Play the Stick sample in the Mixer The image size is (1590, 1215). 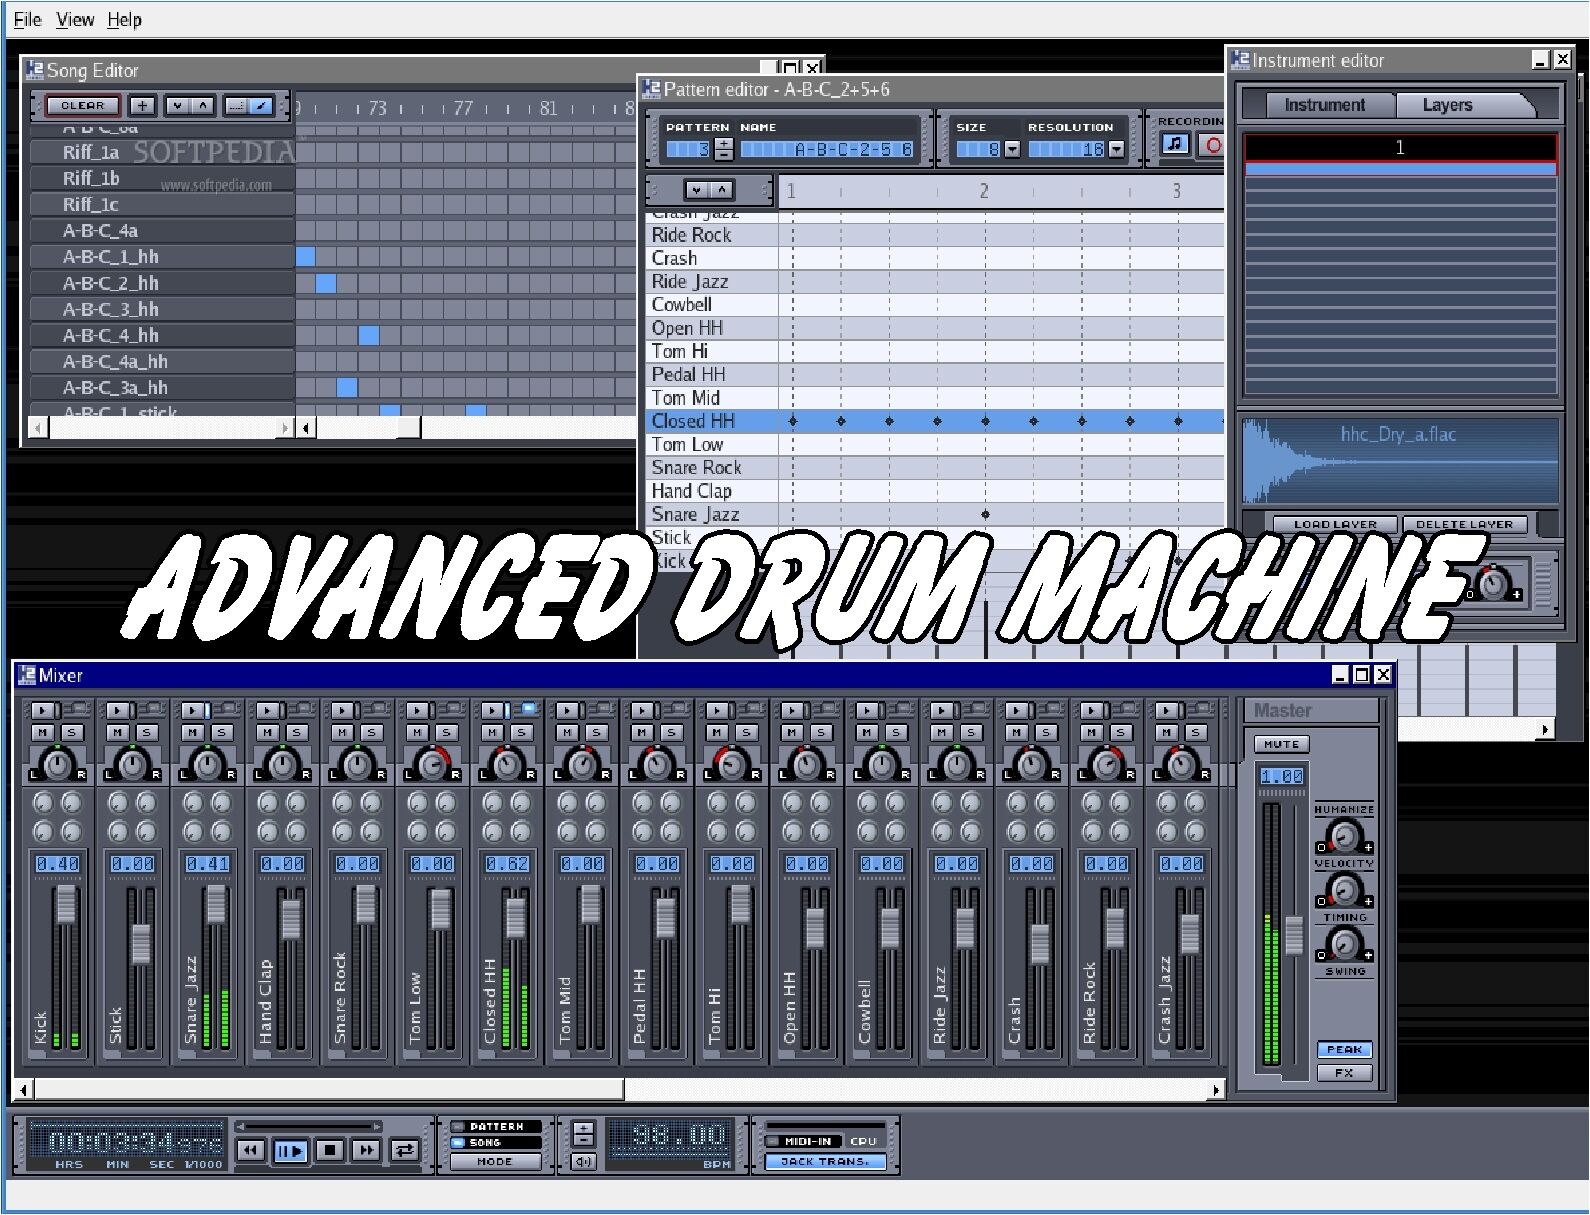pos(118,710)
